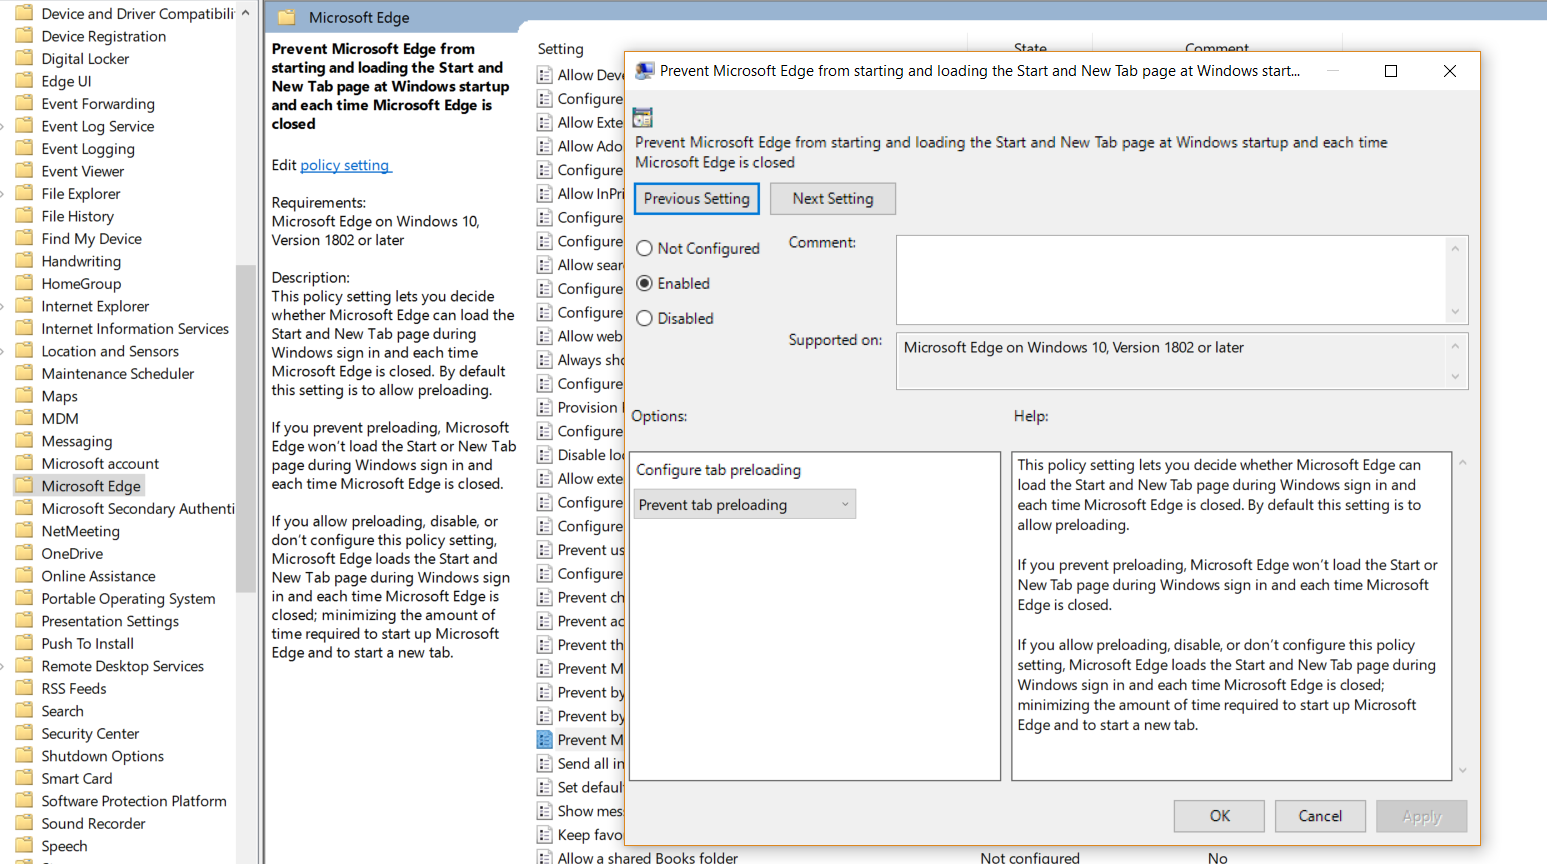Click the Speech folder icon
Screen dimensions: 1547x864
pos(25,846)
